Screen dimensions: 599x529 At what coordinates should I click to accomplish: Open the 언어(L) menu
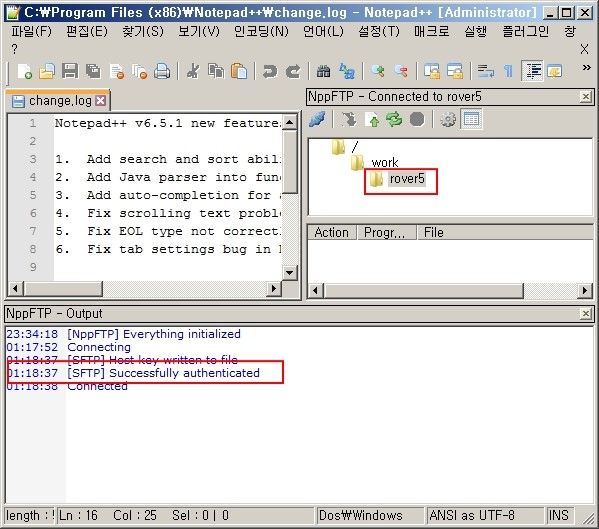323,31
